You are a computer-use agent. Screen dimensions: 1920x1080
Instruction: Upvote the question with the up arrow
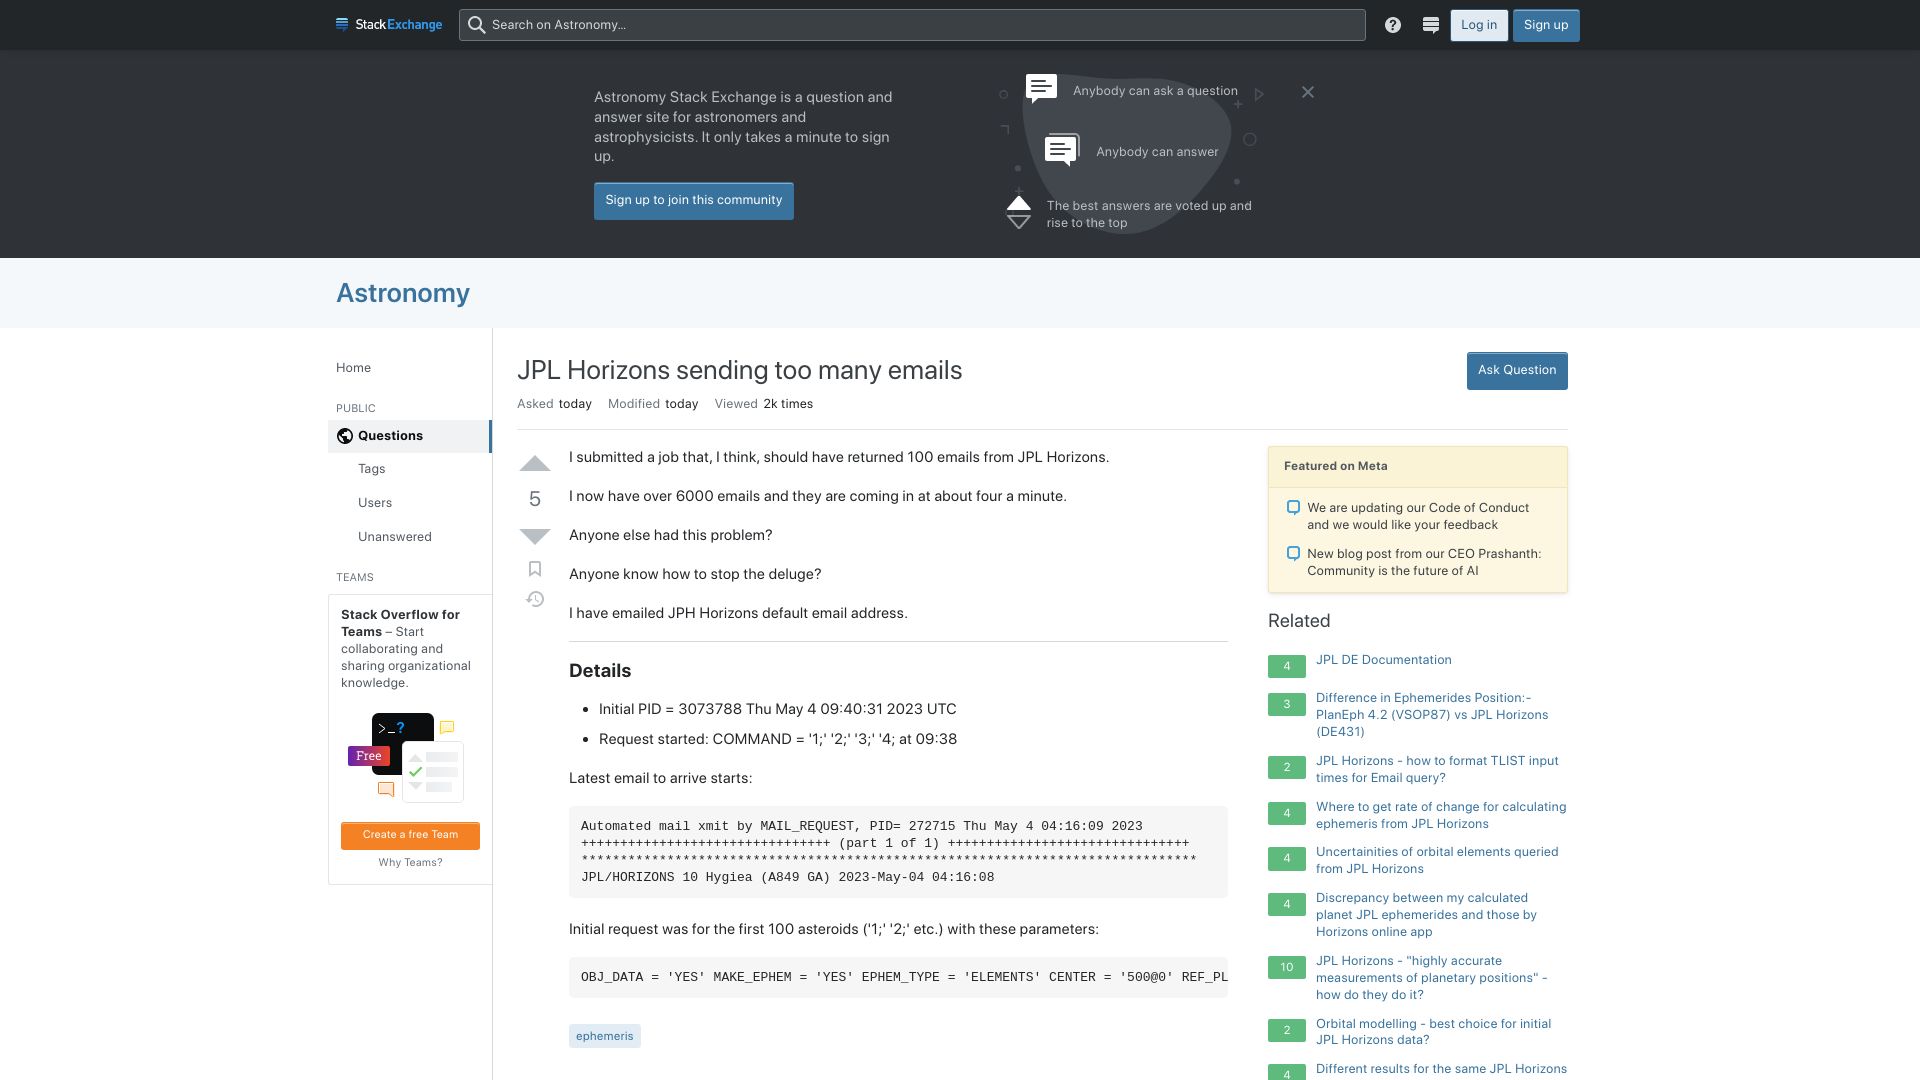(535, 463)
